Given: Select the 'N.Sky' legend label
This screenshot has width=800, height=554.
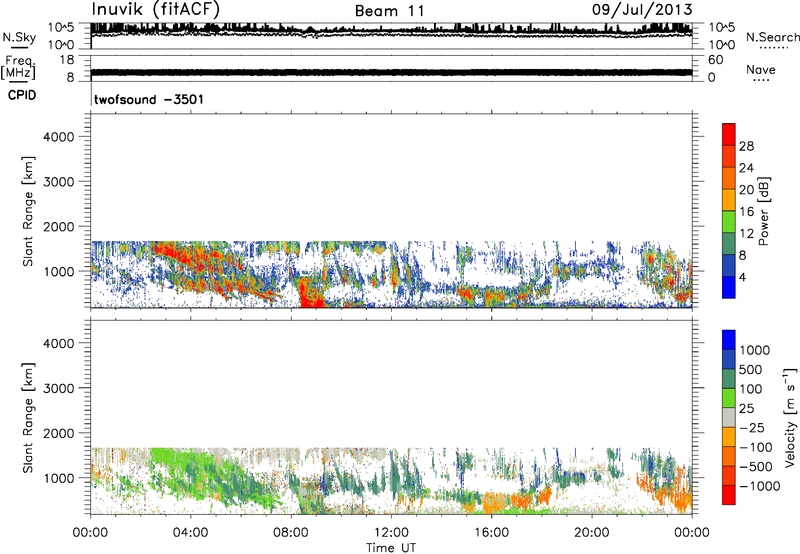Looking at the screenshot, I should 19,37.
